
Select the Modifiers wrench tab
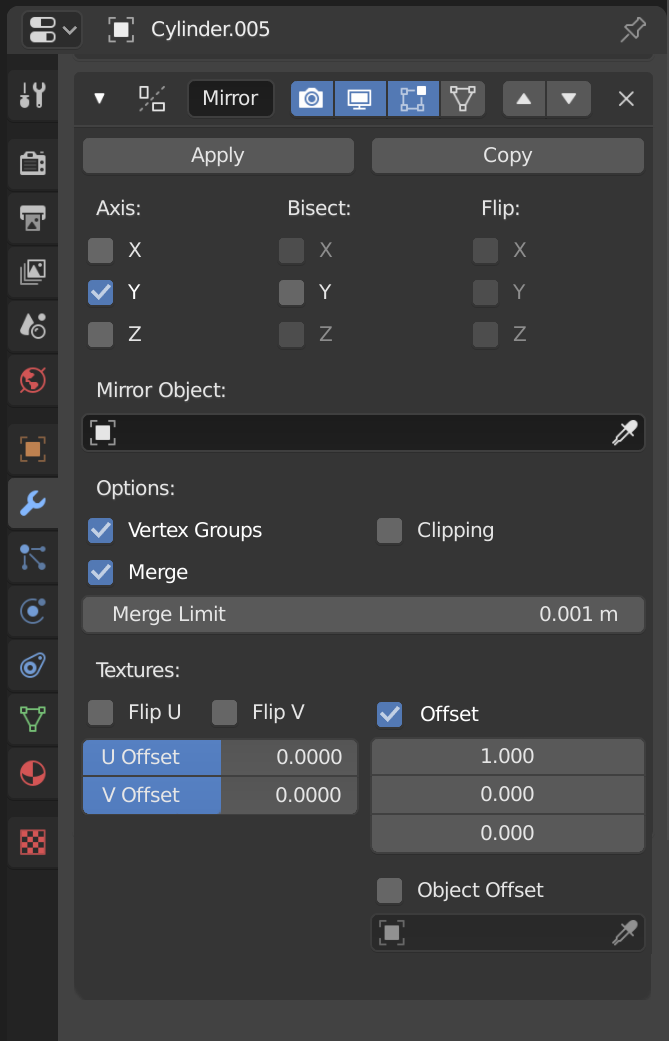(33, 504)
